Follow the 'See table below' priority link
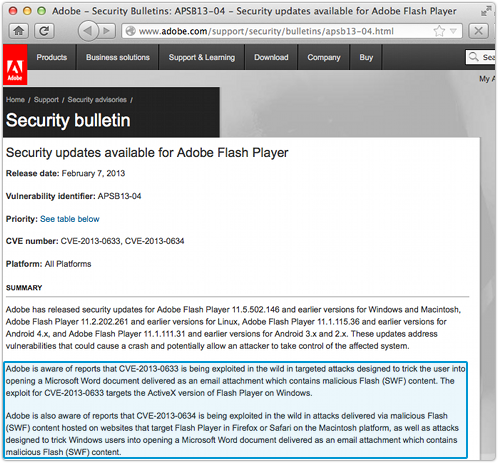Image resolution: width=498 pixels, height=463 pixels. tap(70, 219)
